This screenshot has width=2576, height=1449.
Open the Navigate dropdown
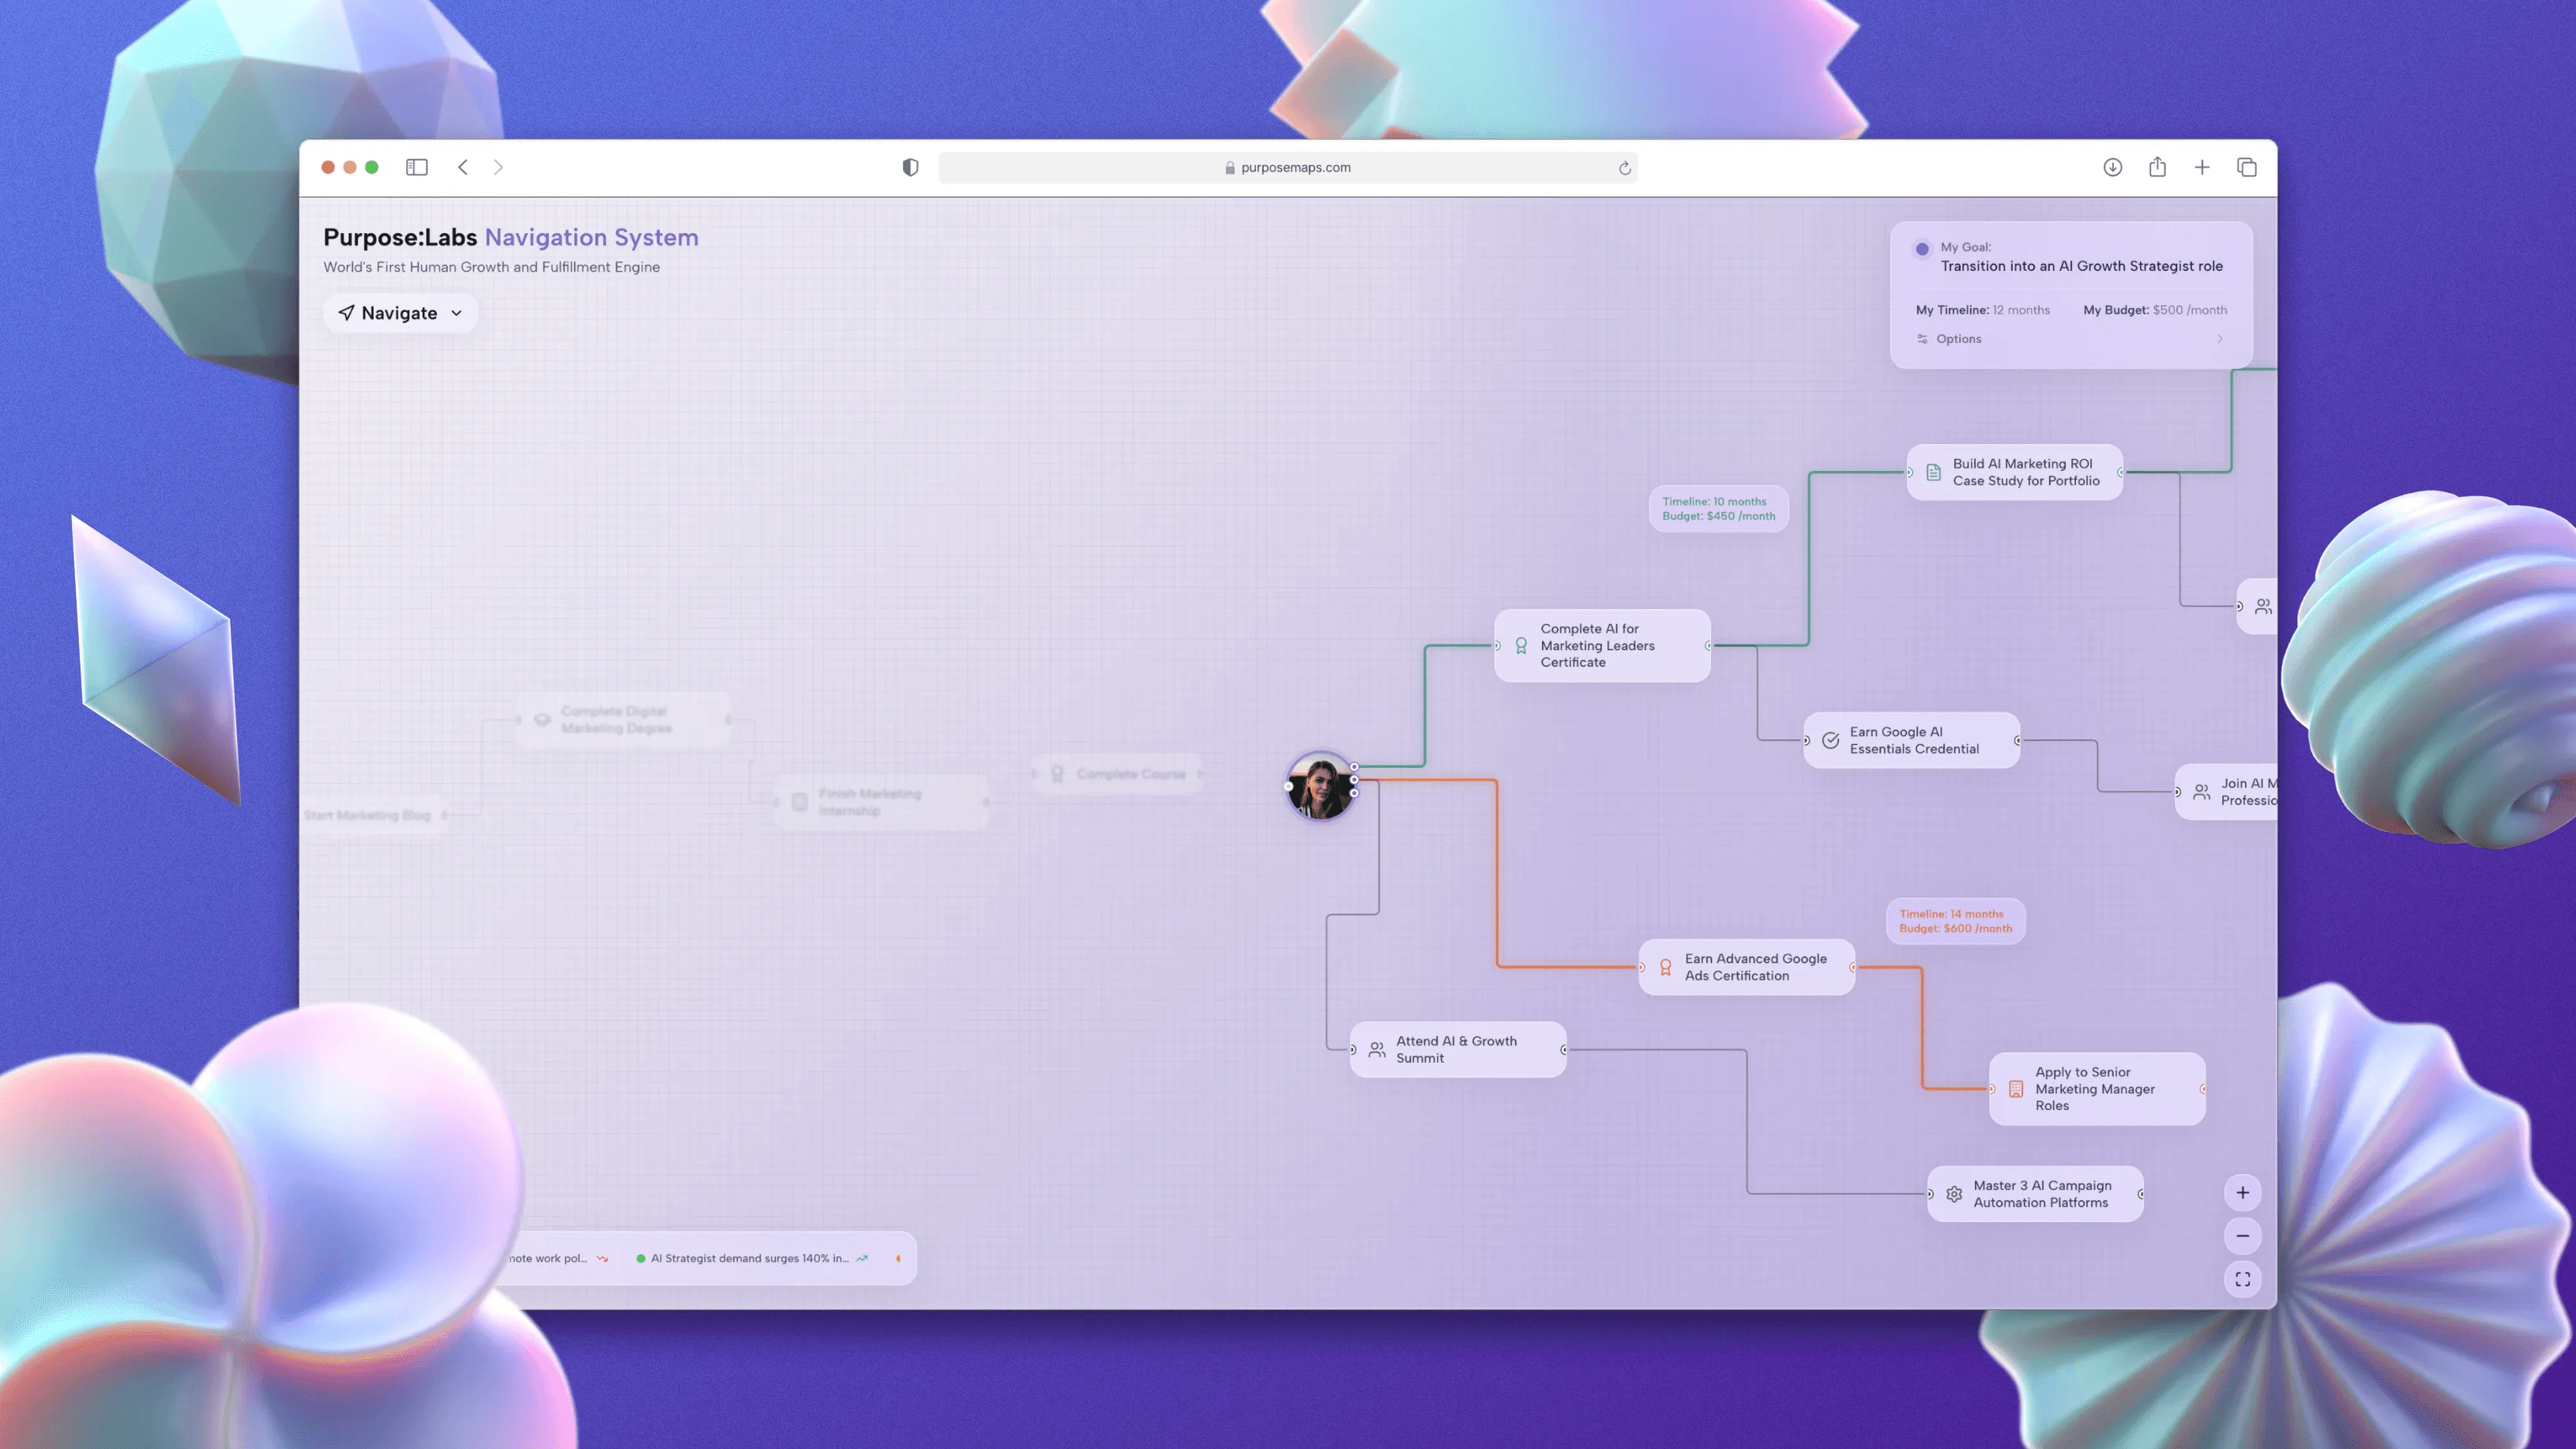400,313
